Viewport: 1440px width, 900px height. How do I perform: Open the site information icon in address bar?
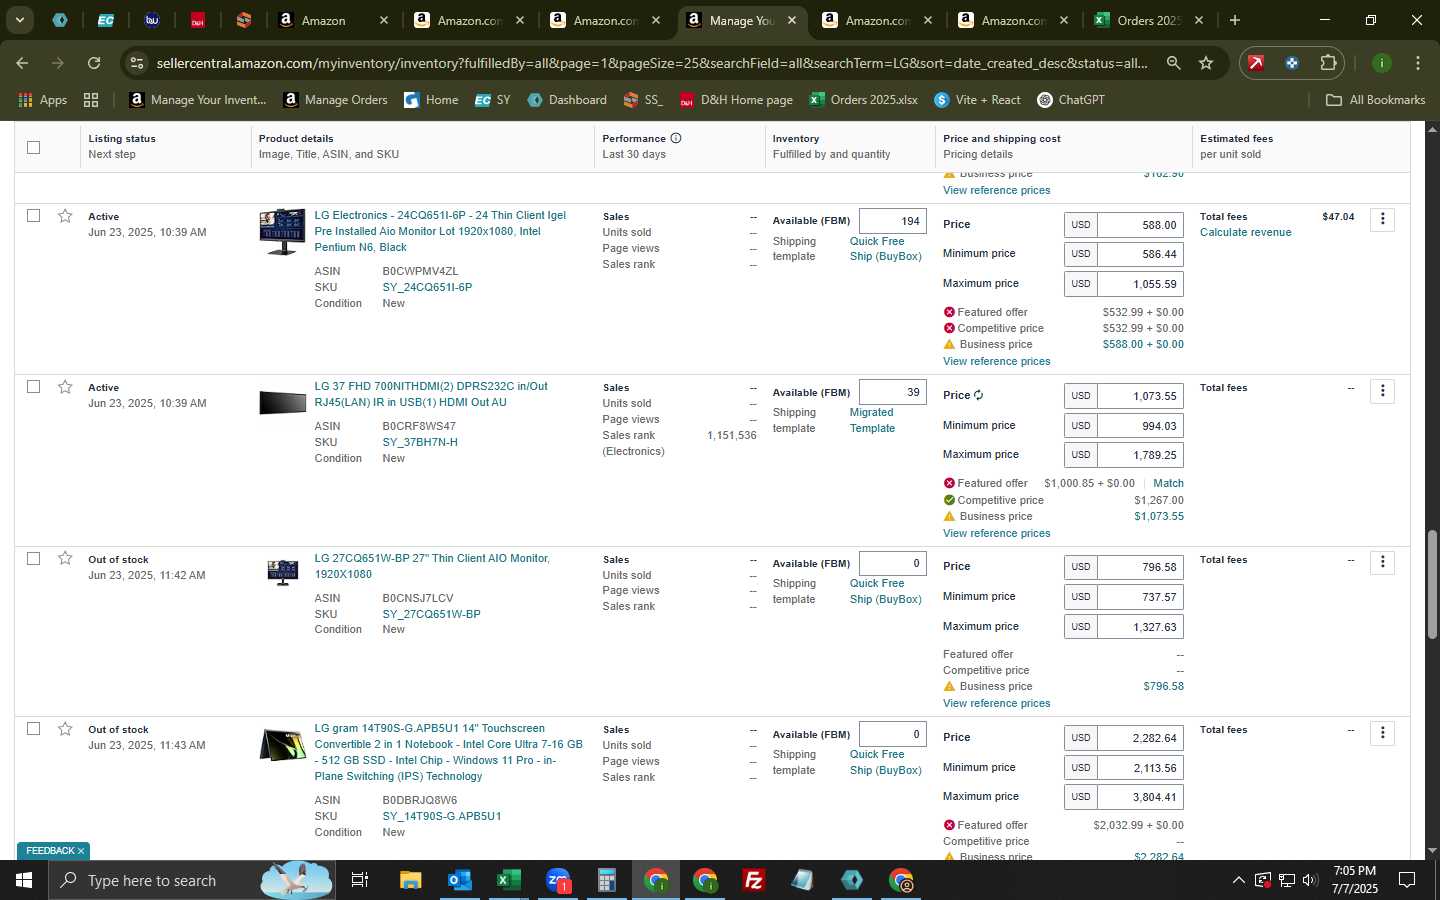click(x=137, y=63)
